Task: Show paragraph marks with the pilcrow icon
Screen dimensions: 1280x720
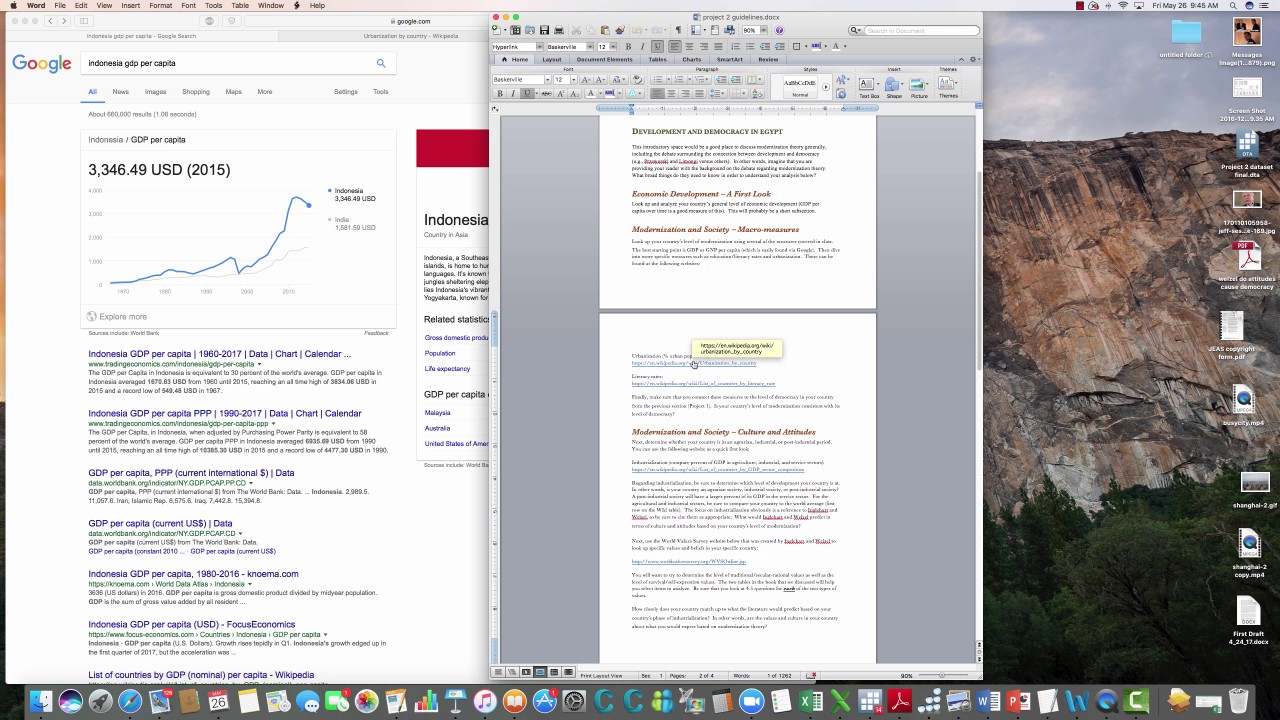Action: coord(678,30)
